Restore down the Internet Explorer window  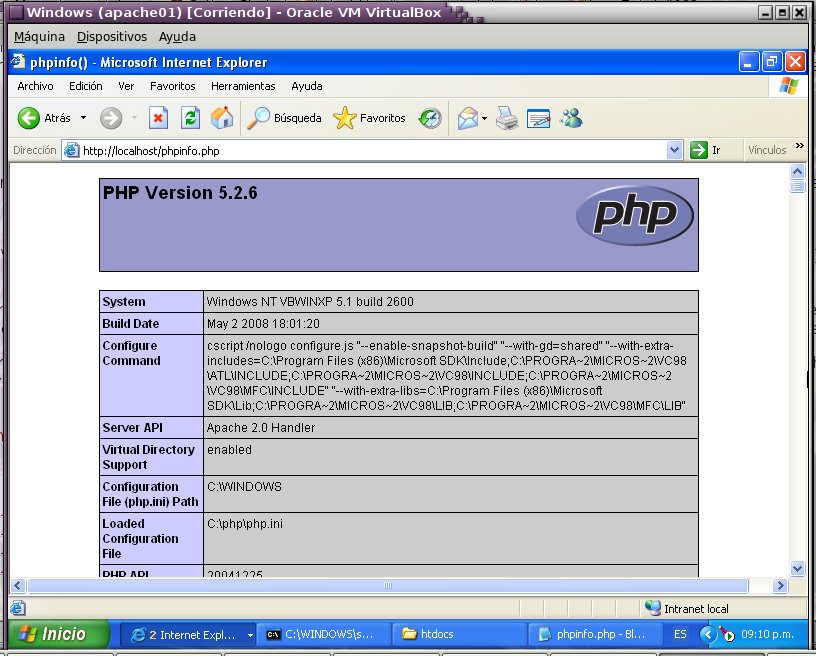[772, 62]
